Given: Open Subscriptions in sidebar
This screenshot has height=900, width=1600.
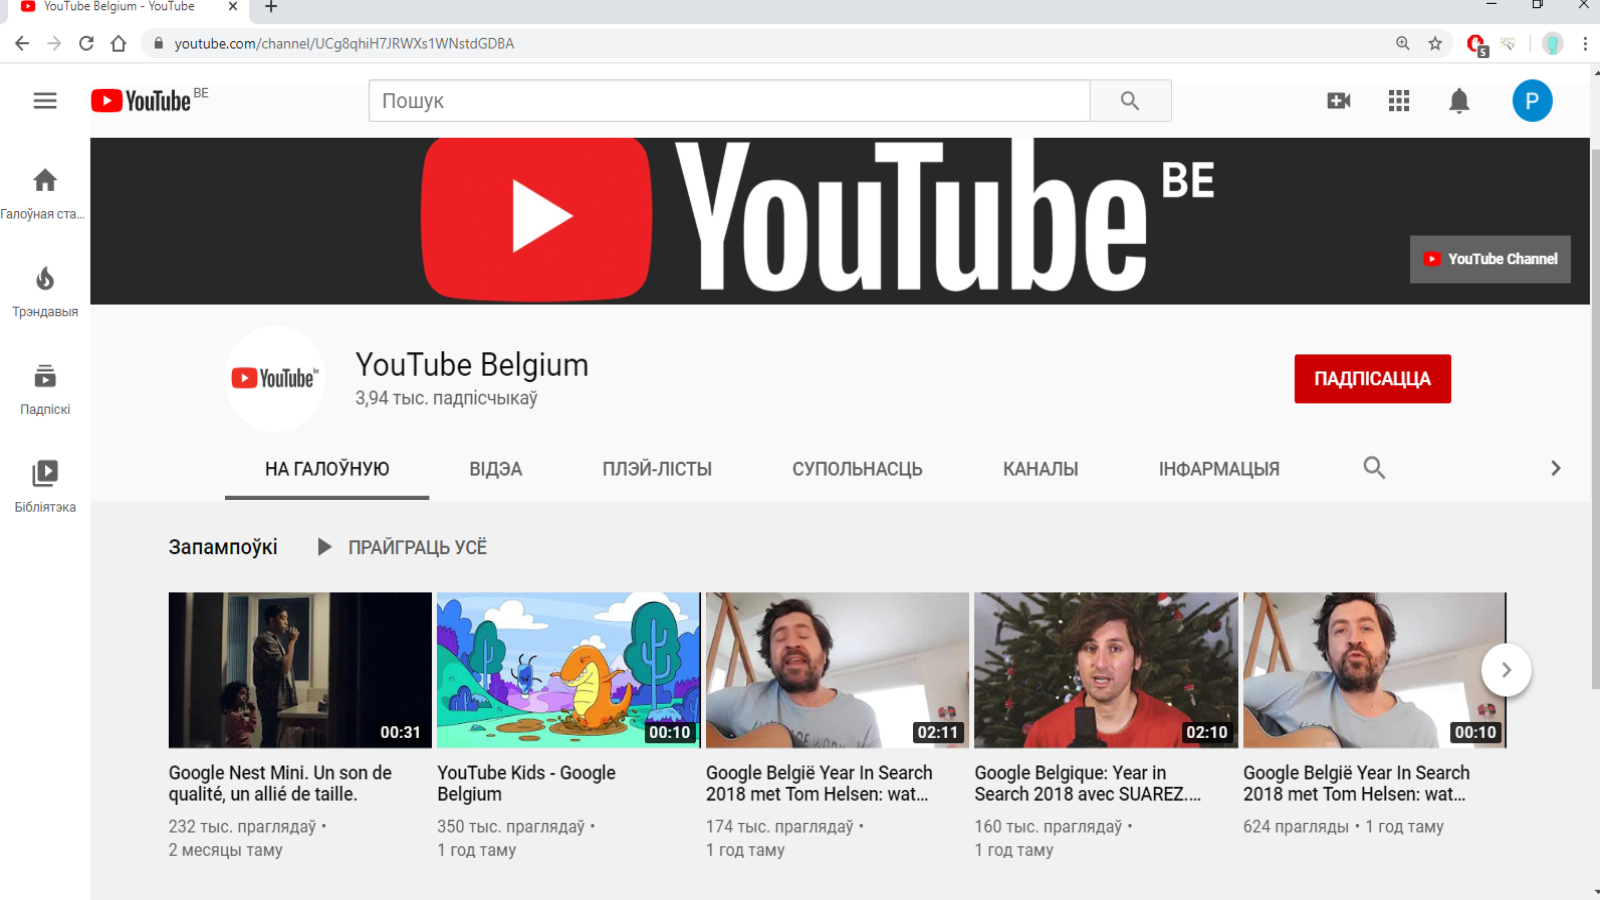Looking at the screenshot, I should [x=45, y=389].
